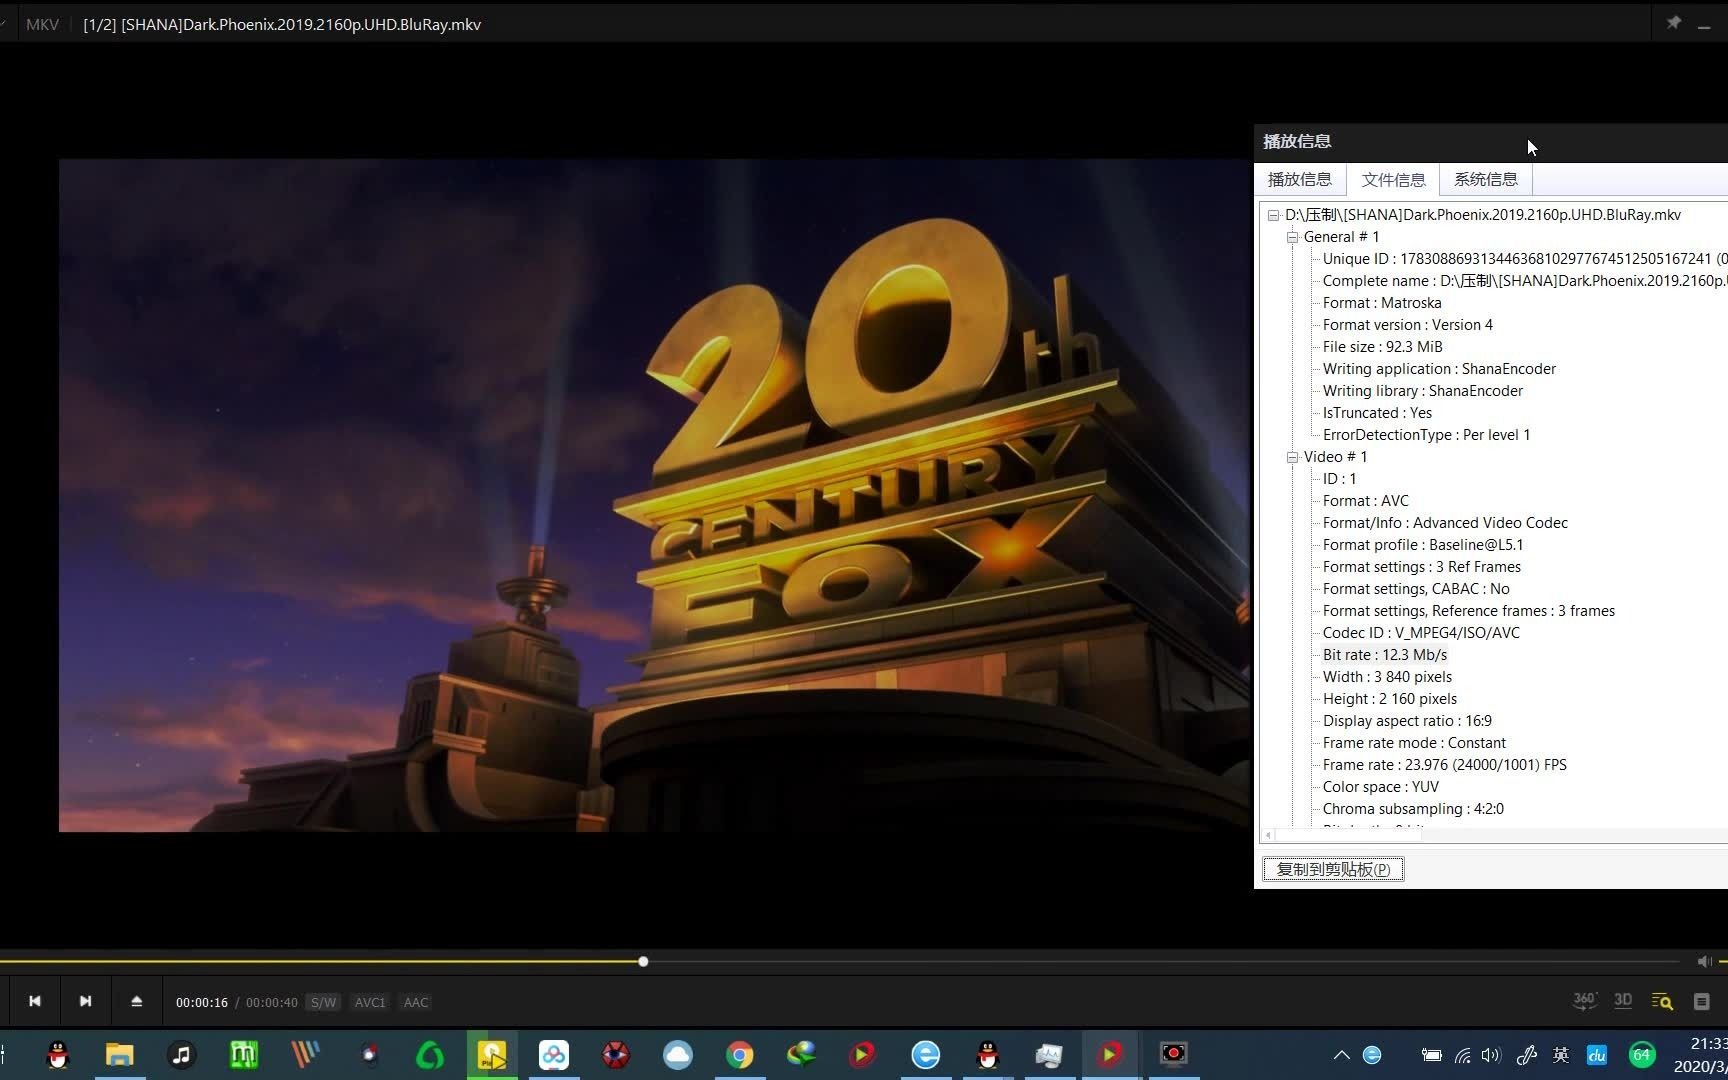The width and height of the screenshot is (1728, 1080).
Task: Select 'Color space : YUV' row
Action: pyautogui.click(x=1380, y=787)
